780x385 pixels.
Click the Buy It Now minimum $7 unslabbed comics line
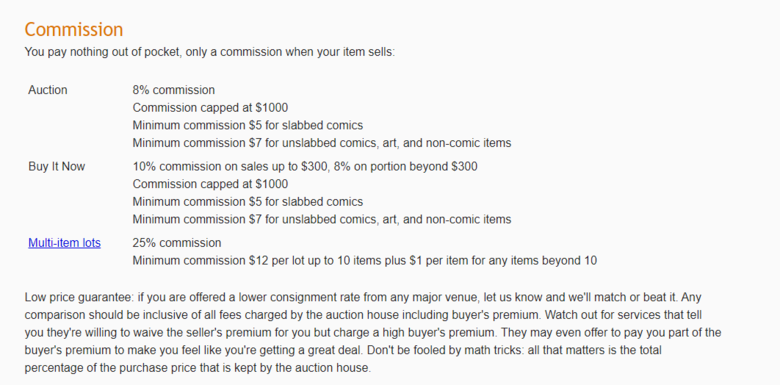(322, 219)
